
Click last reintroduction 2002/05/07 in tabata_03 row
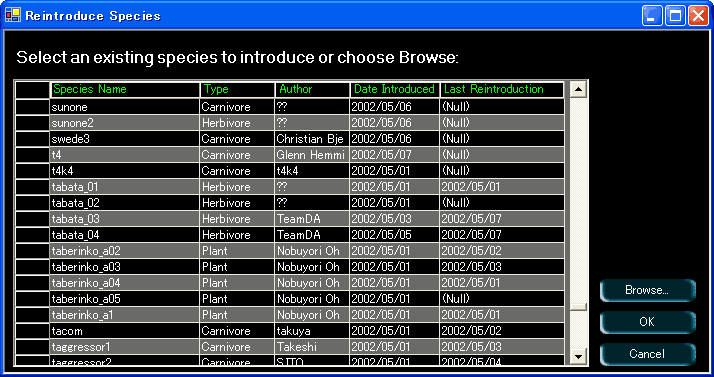click(x=502, y=219)
